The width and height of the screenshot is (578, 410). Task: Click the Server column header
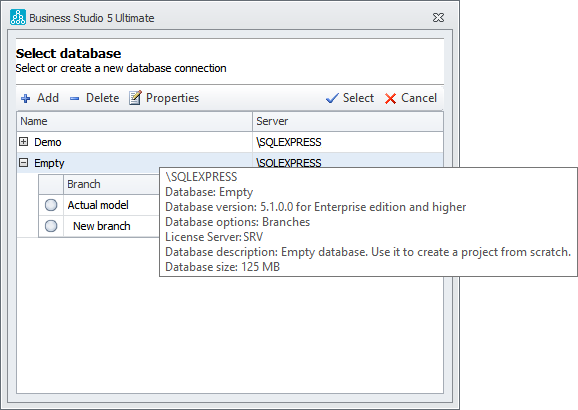tap(348, 121)
